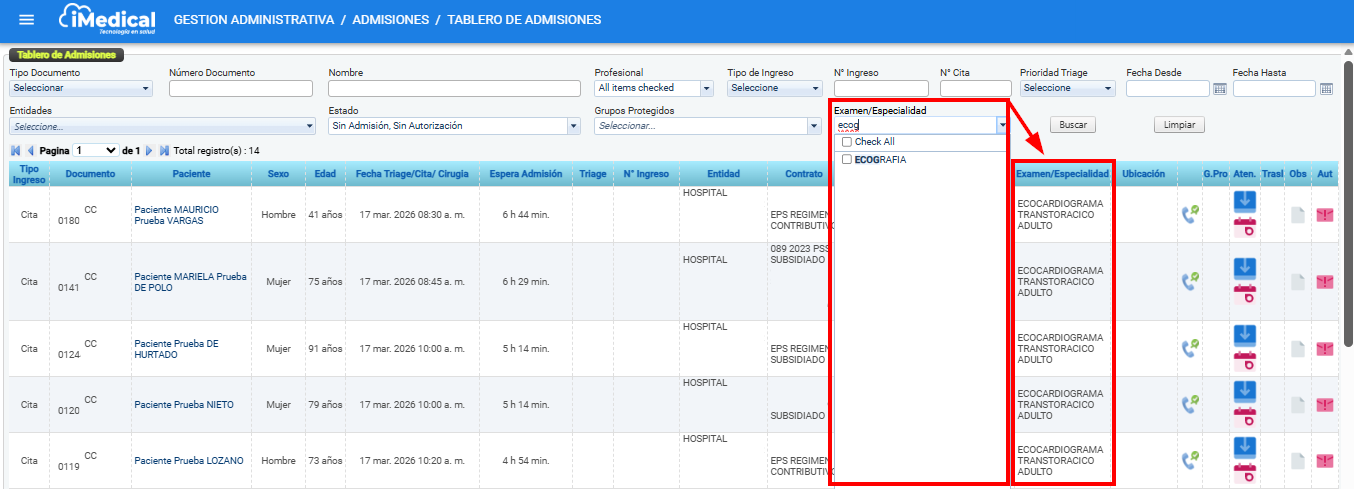This screenshot has height=489, width=1354.
Task: Open the Fecha Hasta calendar picker
Action: pos(1326,89)
